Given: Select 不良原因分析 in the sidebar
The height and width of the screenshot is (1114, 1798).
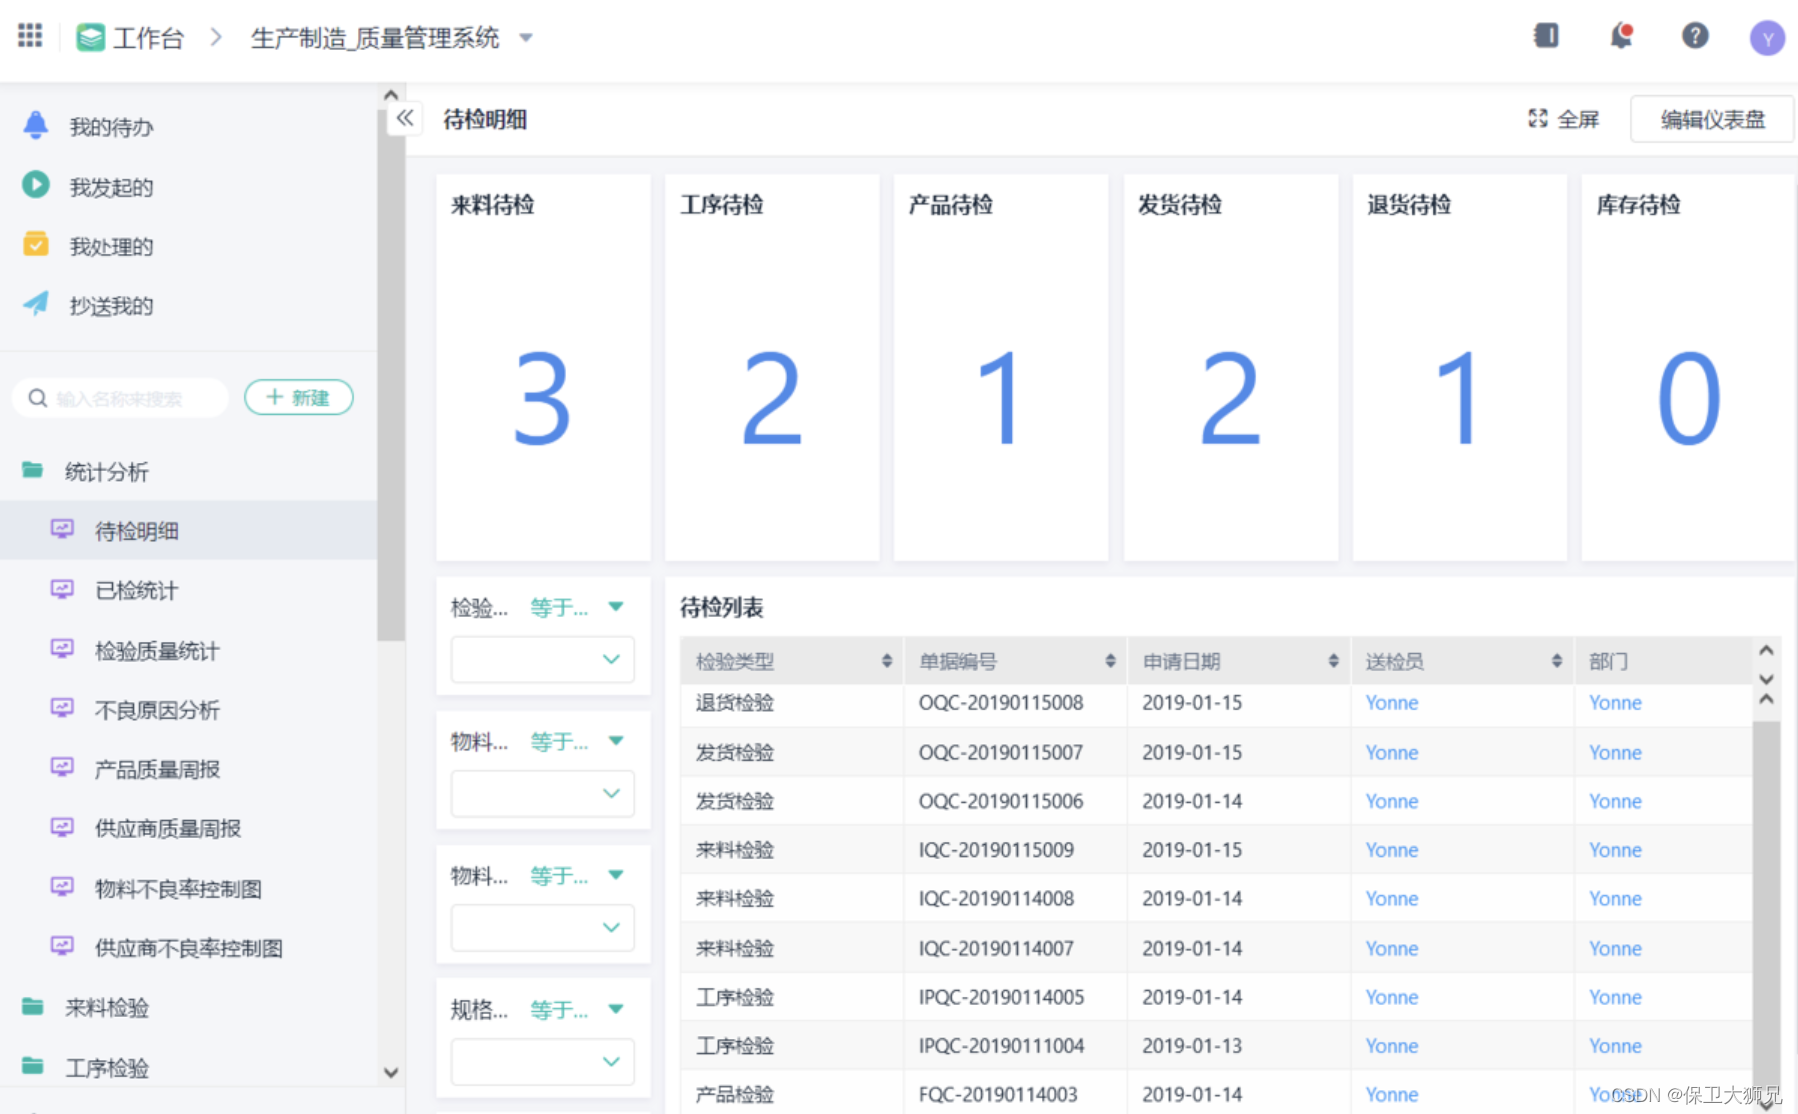Looking at the screenshot, I should 189,710.
